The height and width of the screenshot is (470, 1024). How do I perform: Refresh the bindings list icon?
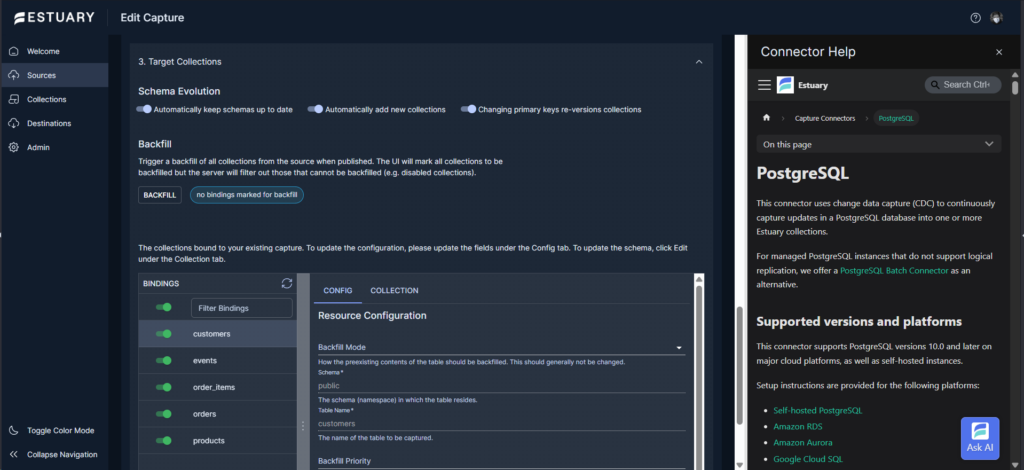pyautogui.click(x=287, y=283)
